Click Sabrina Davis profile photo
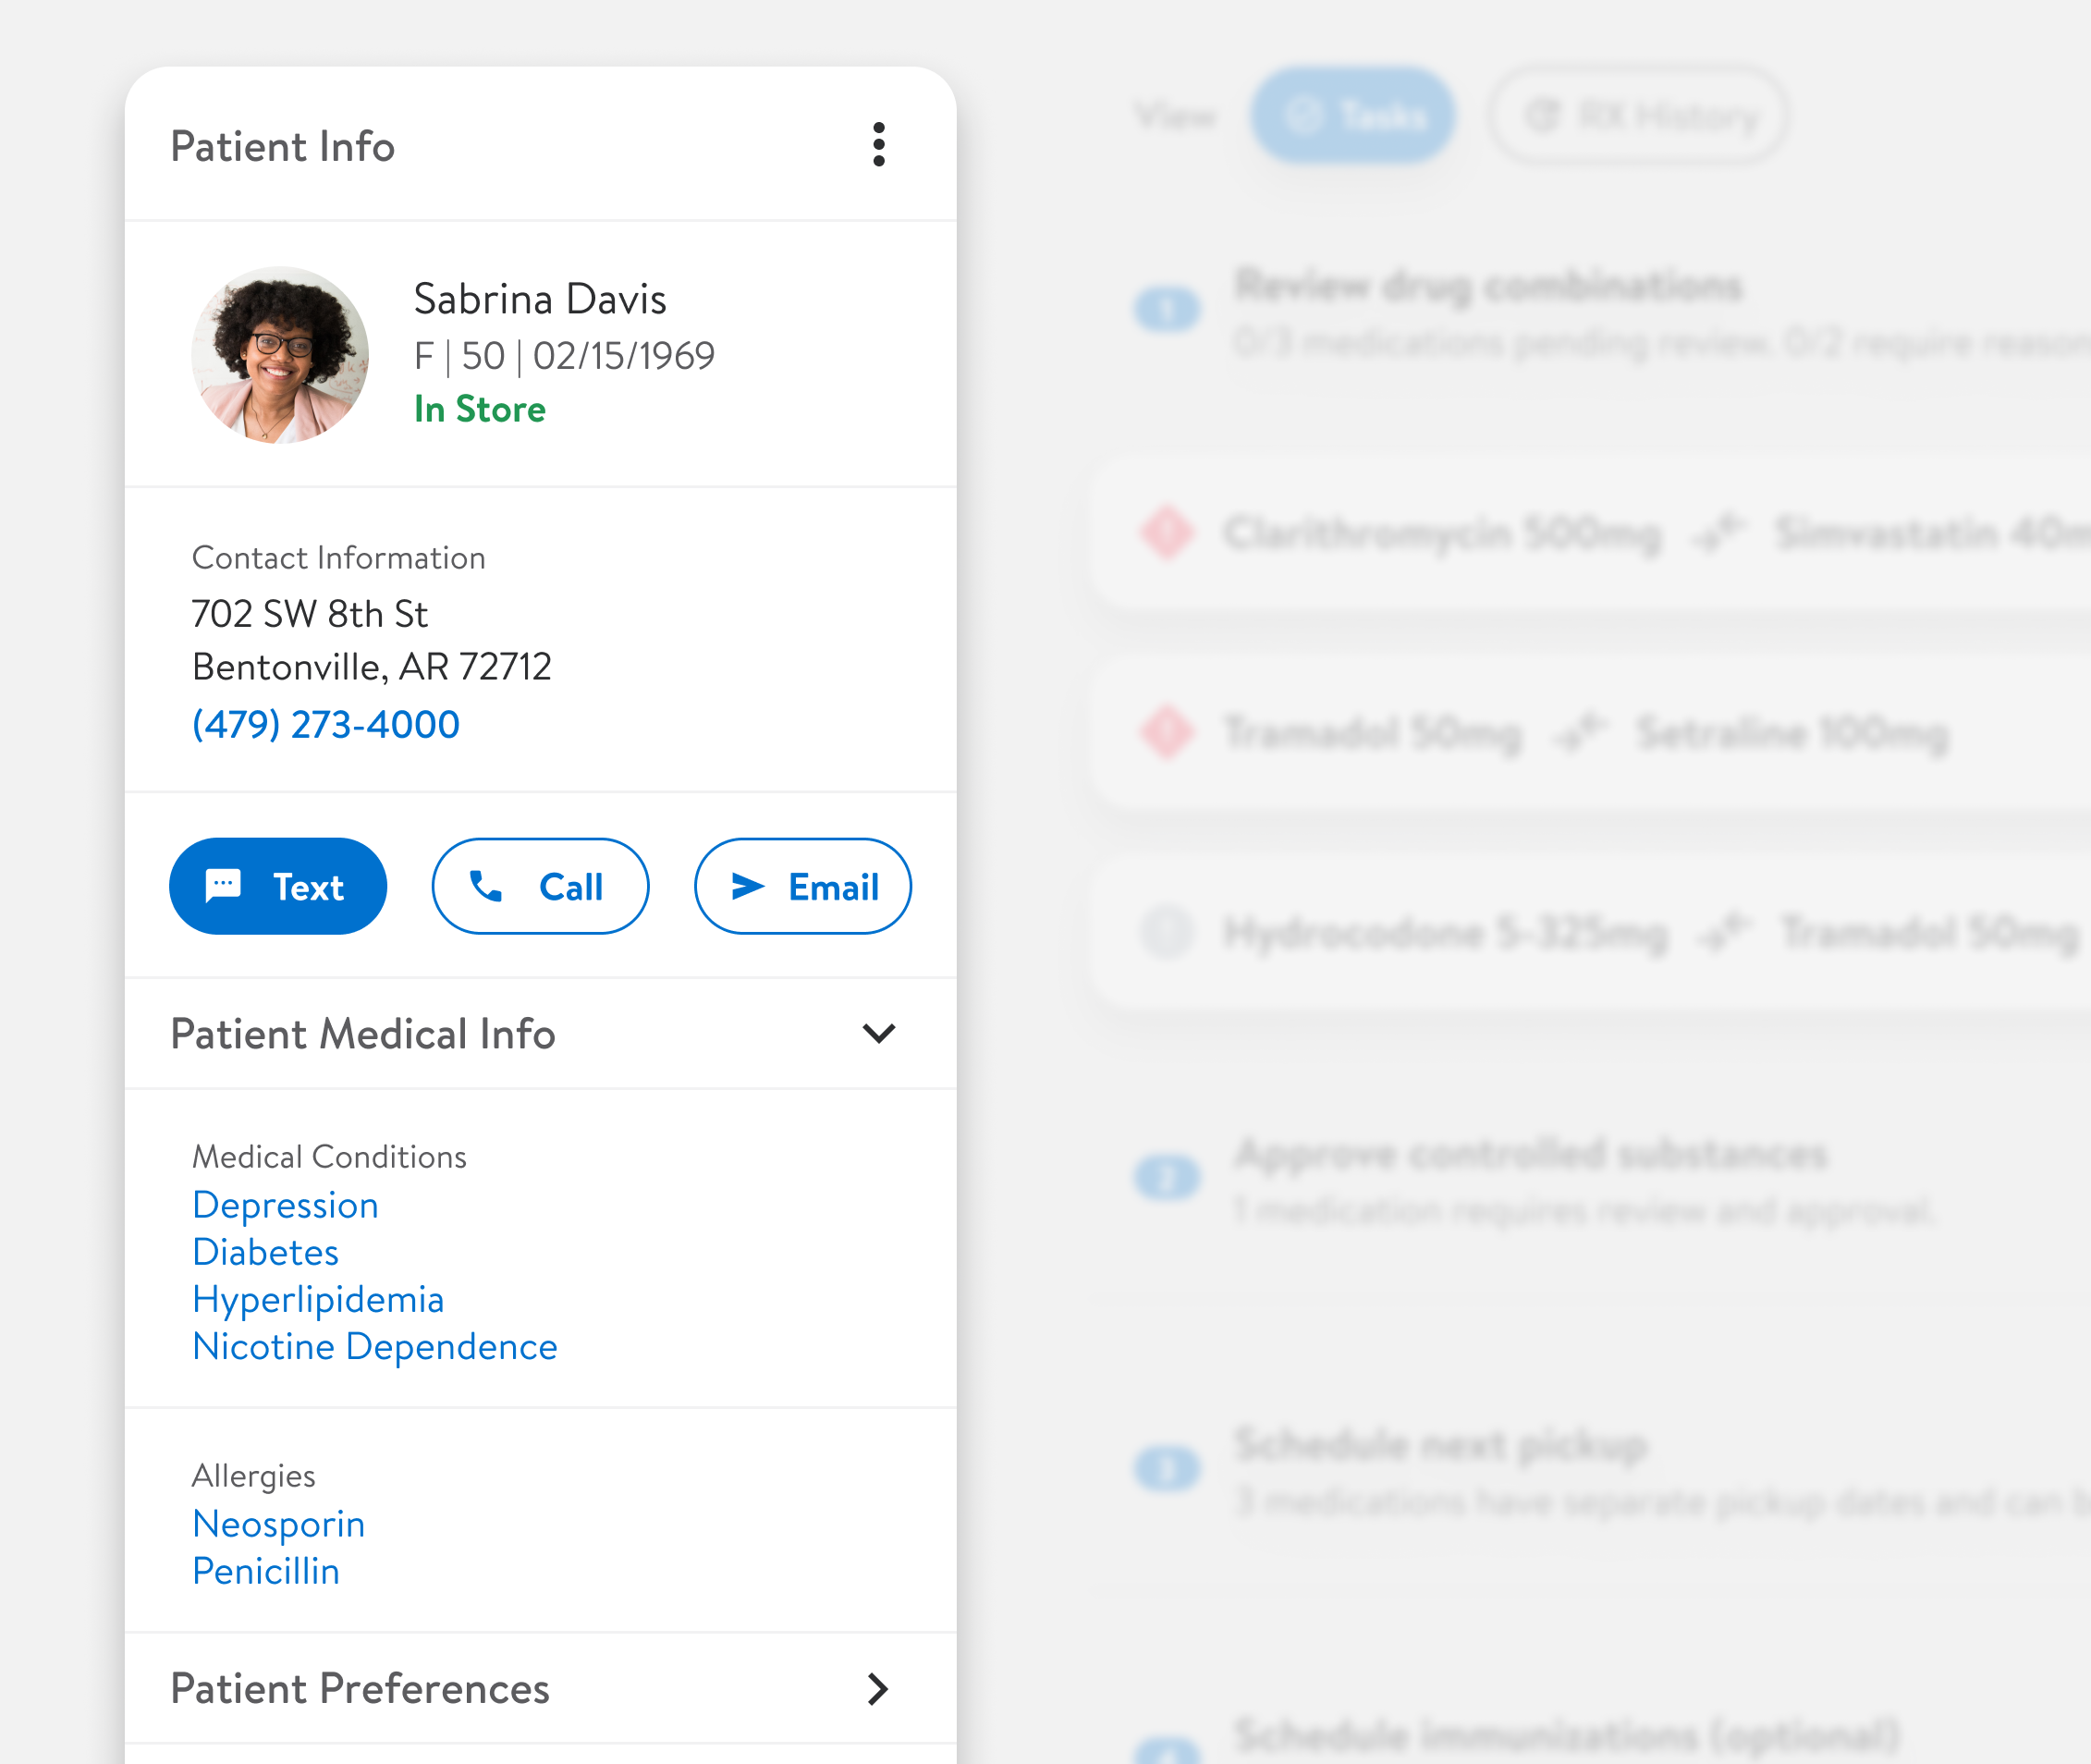This screenshot has width=2091, height=1764. [x=280, y=355]
